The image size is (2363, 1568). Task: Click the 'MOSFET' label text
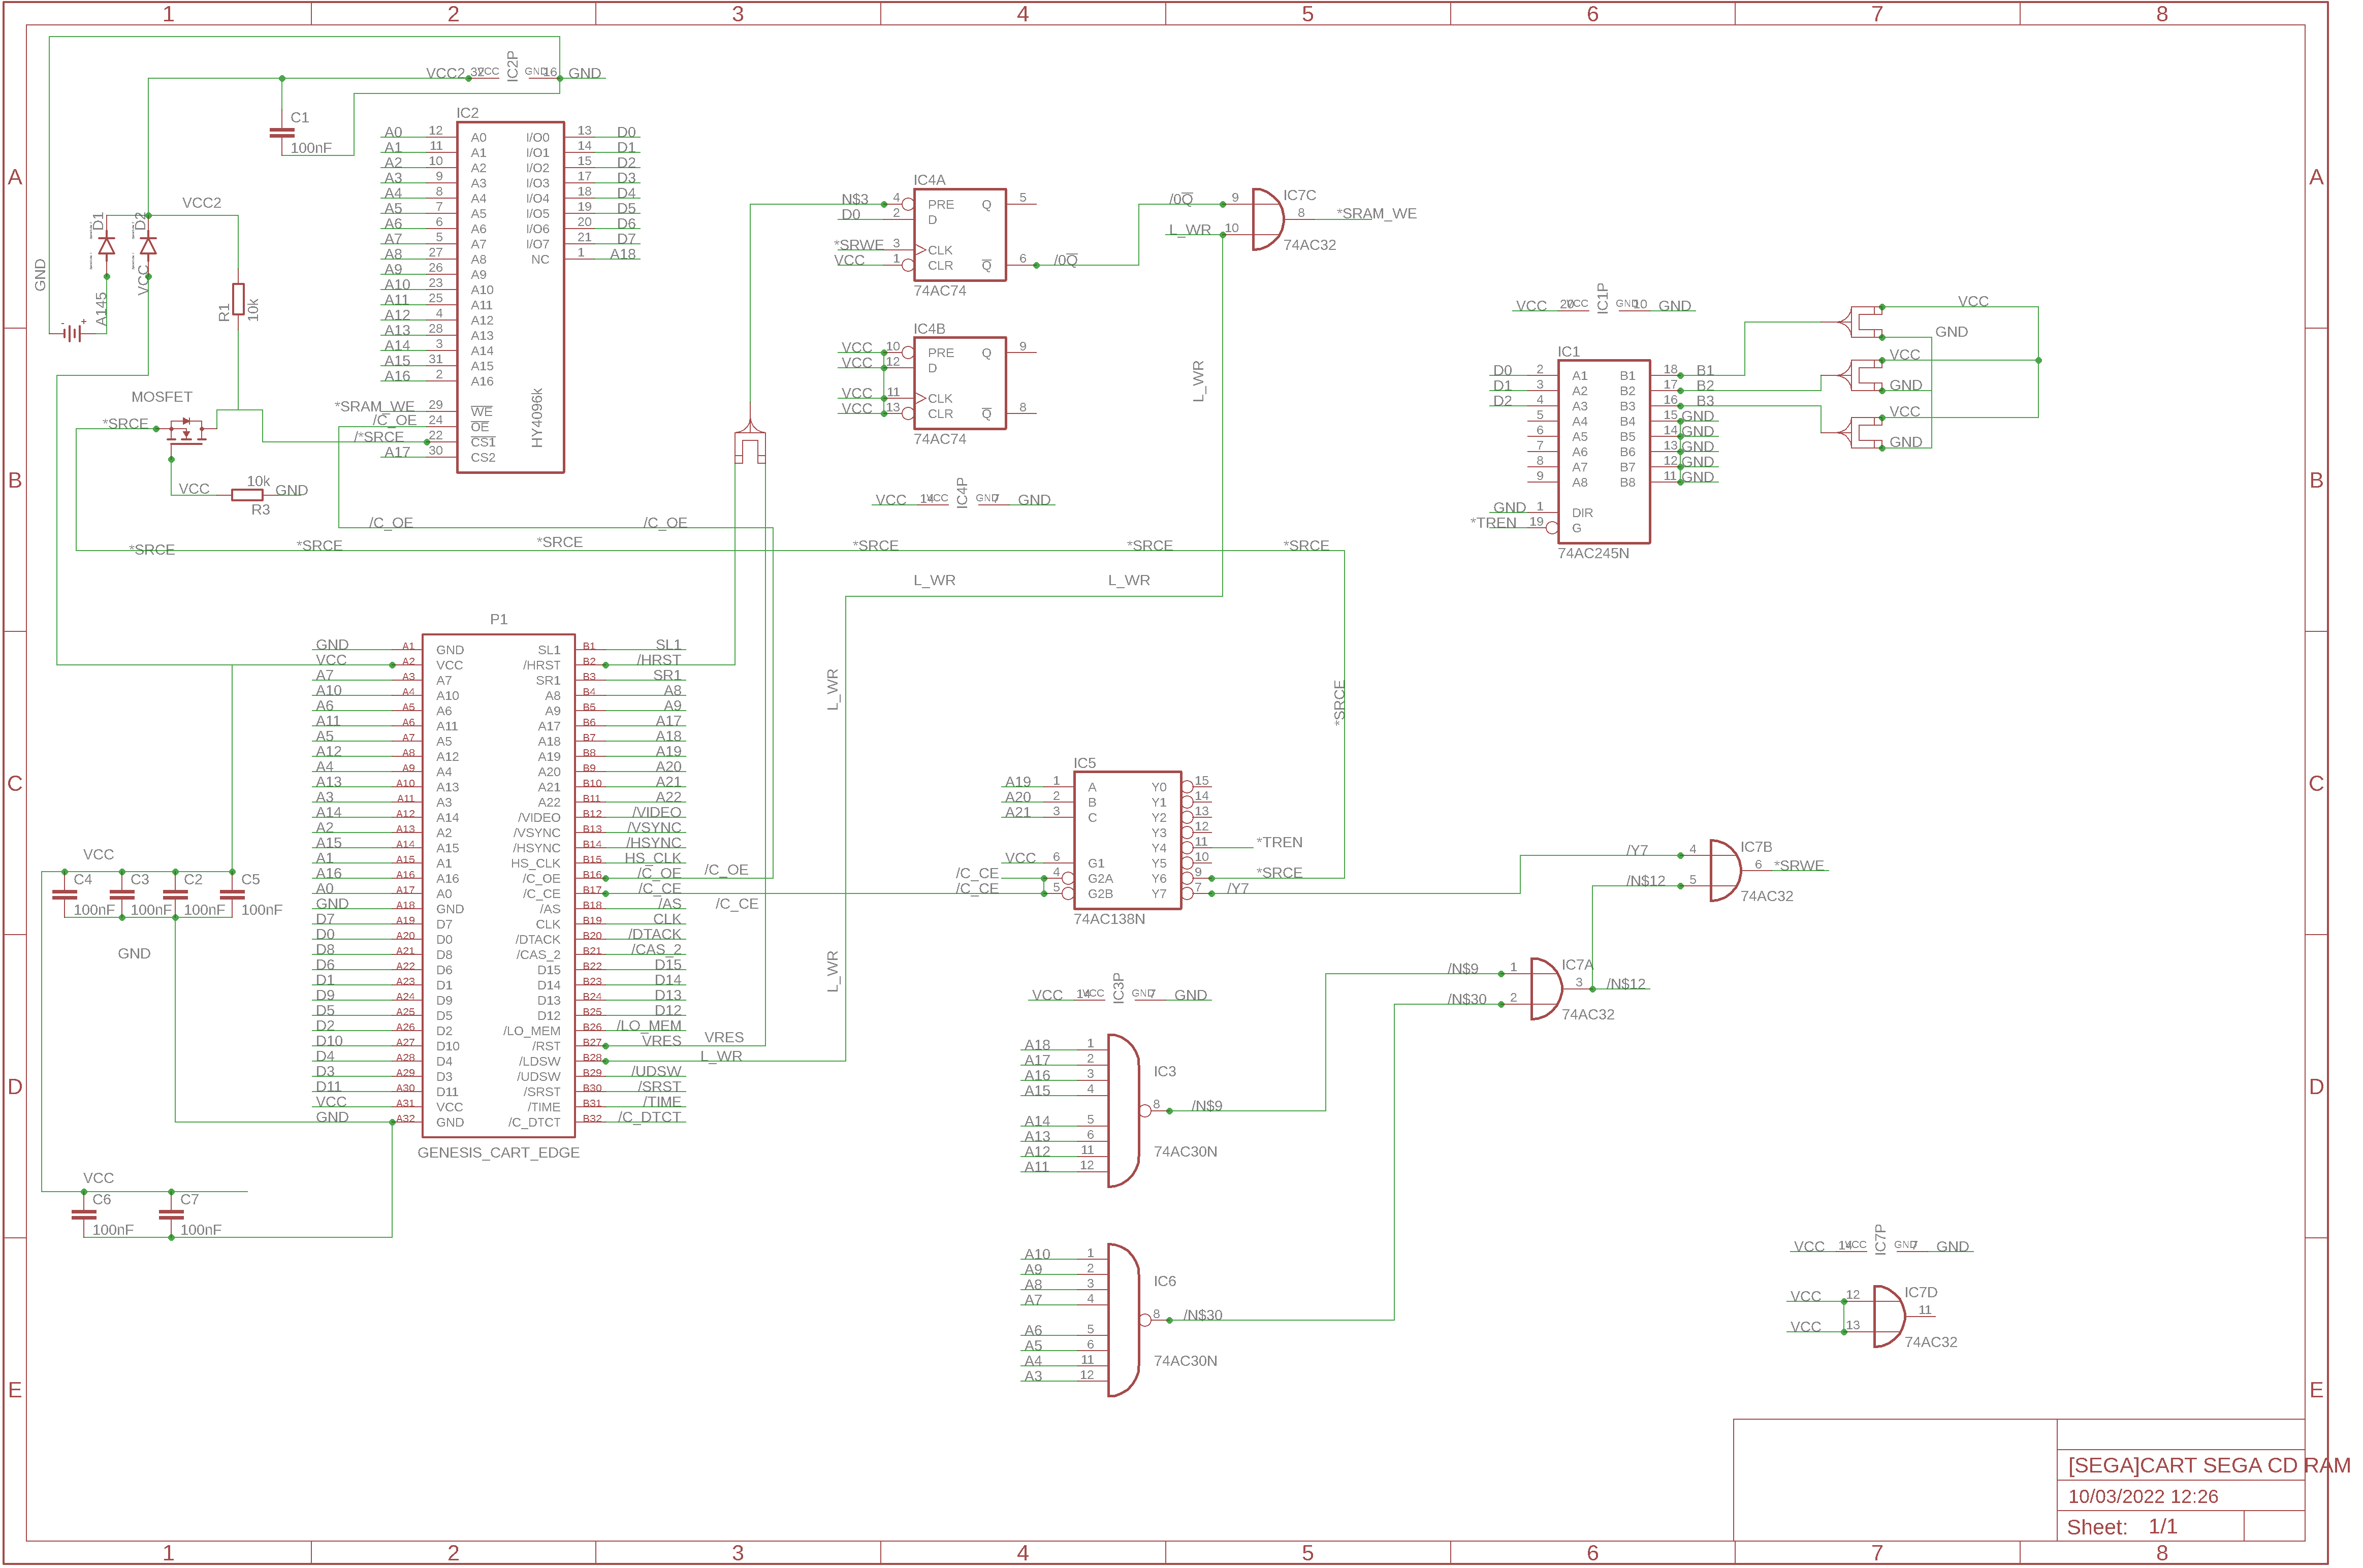click(162, 397)
